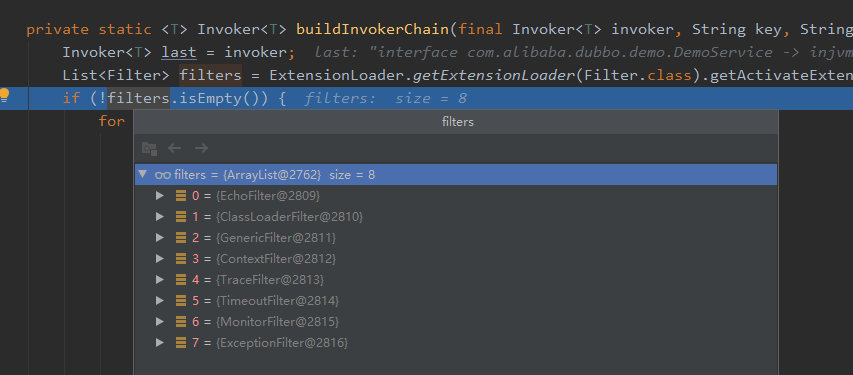Click the yellow intention lightbulb icon
This screenshot has height=375, width=853.
click(x=4, y=96)
